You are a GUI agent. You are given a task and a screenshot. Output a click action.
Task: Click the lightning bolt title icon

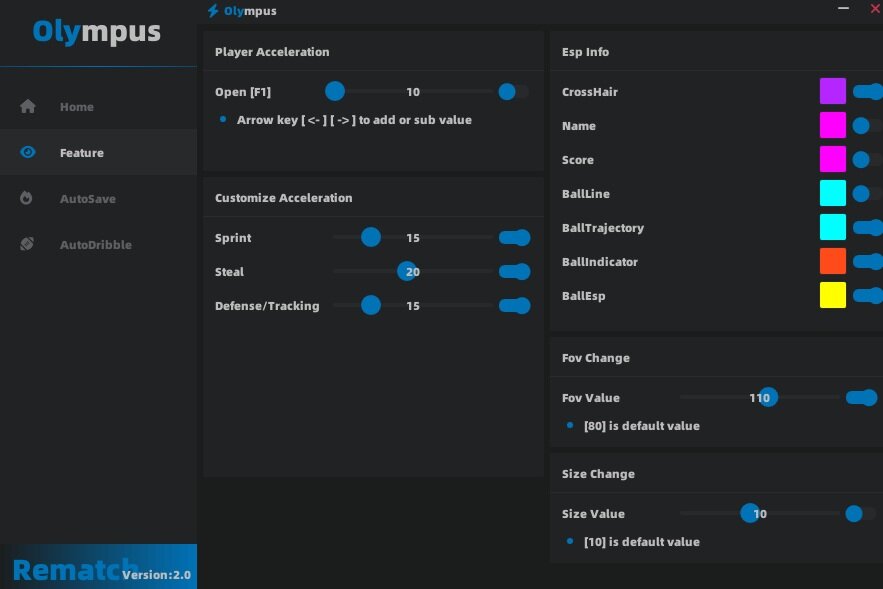(213, 11)
